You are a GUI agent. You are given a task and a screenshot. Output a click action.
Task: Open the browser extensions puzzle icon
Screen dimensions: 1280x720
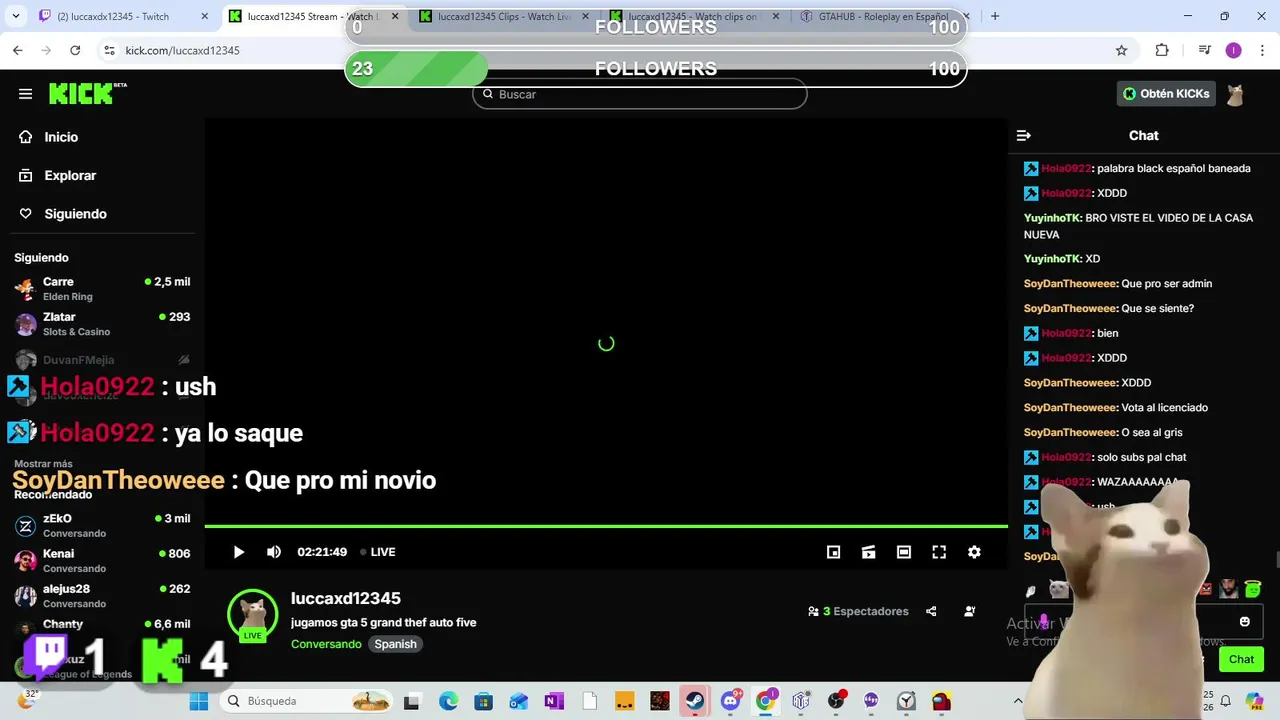click(1162, 50)
